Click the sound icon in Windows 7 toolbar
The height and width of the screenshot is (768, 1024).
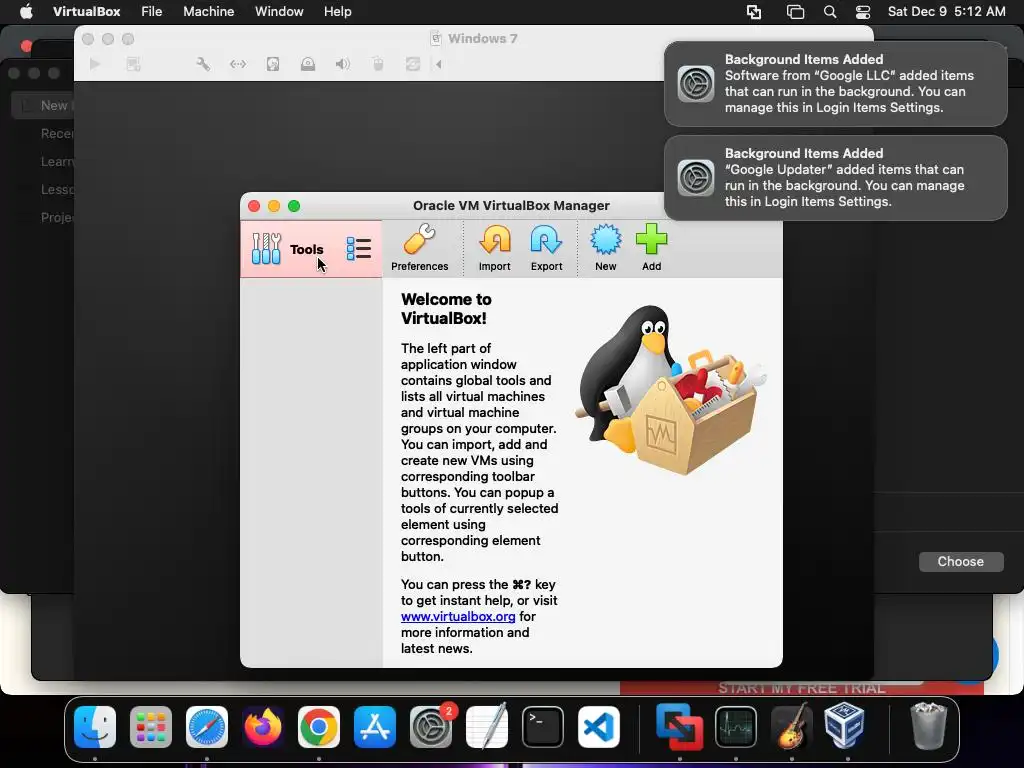pyautogui.click(x=342, y=64)
